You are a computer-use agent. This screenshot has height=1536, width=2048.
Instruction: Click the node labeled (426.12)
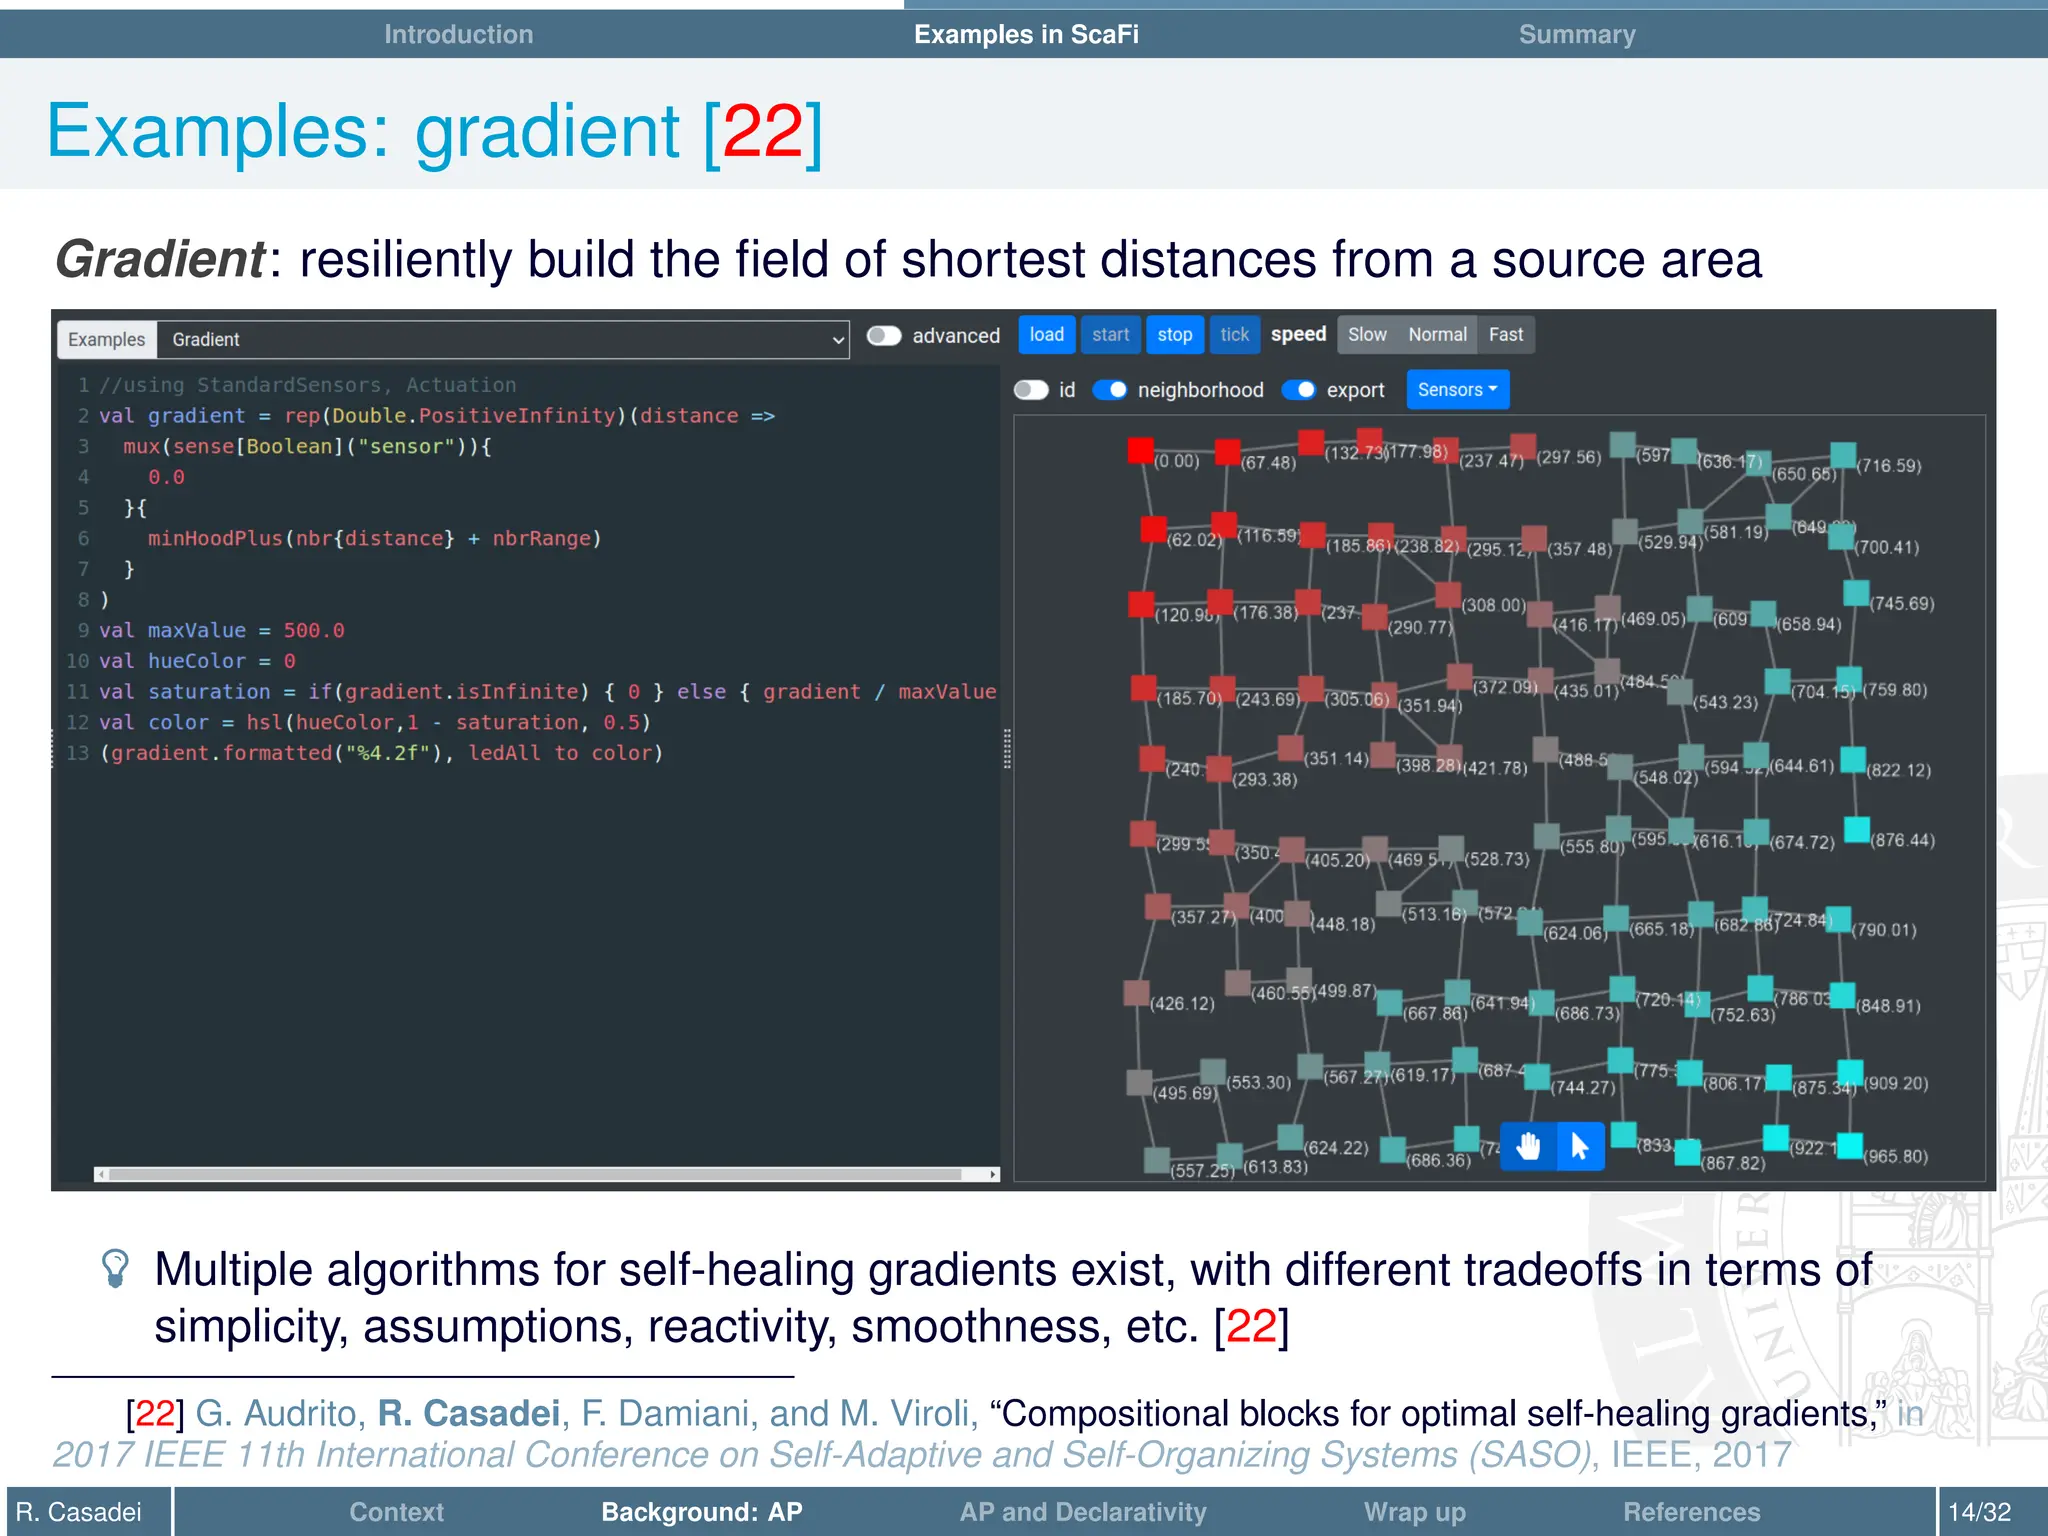1136,993
